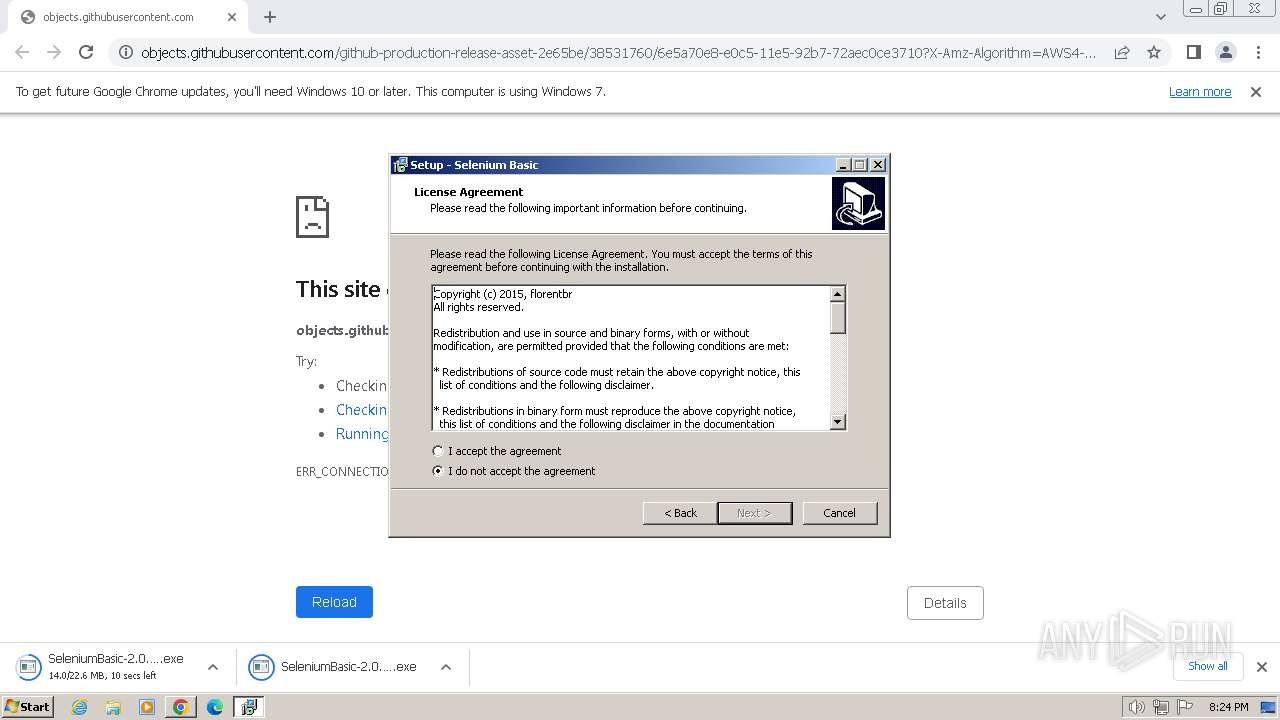This screenshot has width=1280, height=720.
Task: Click the Action Center flag tray icon
Action: 1184,707
